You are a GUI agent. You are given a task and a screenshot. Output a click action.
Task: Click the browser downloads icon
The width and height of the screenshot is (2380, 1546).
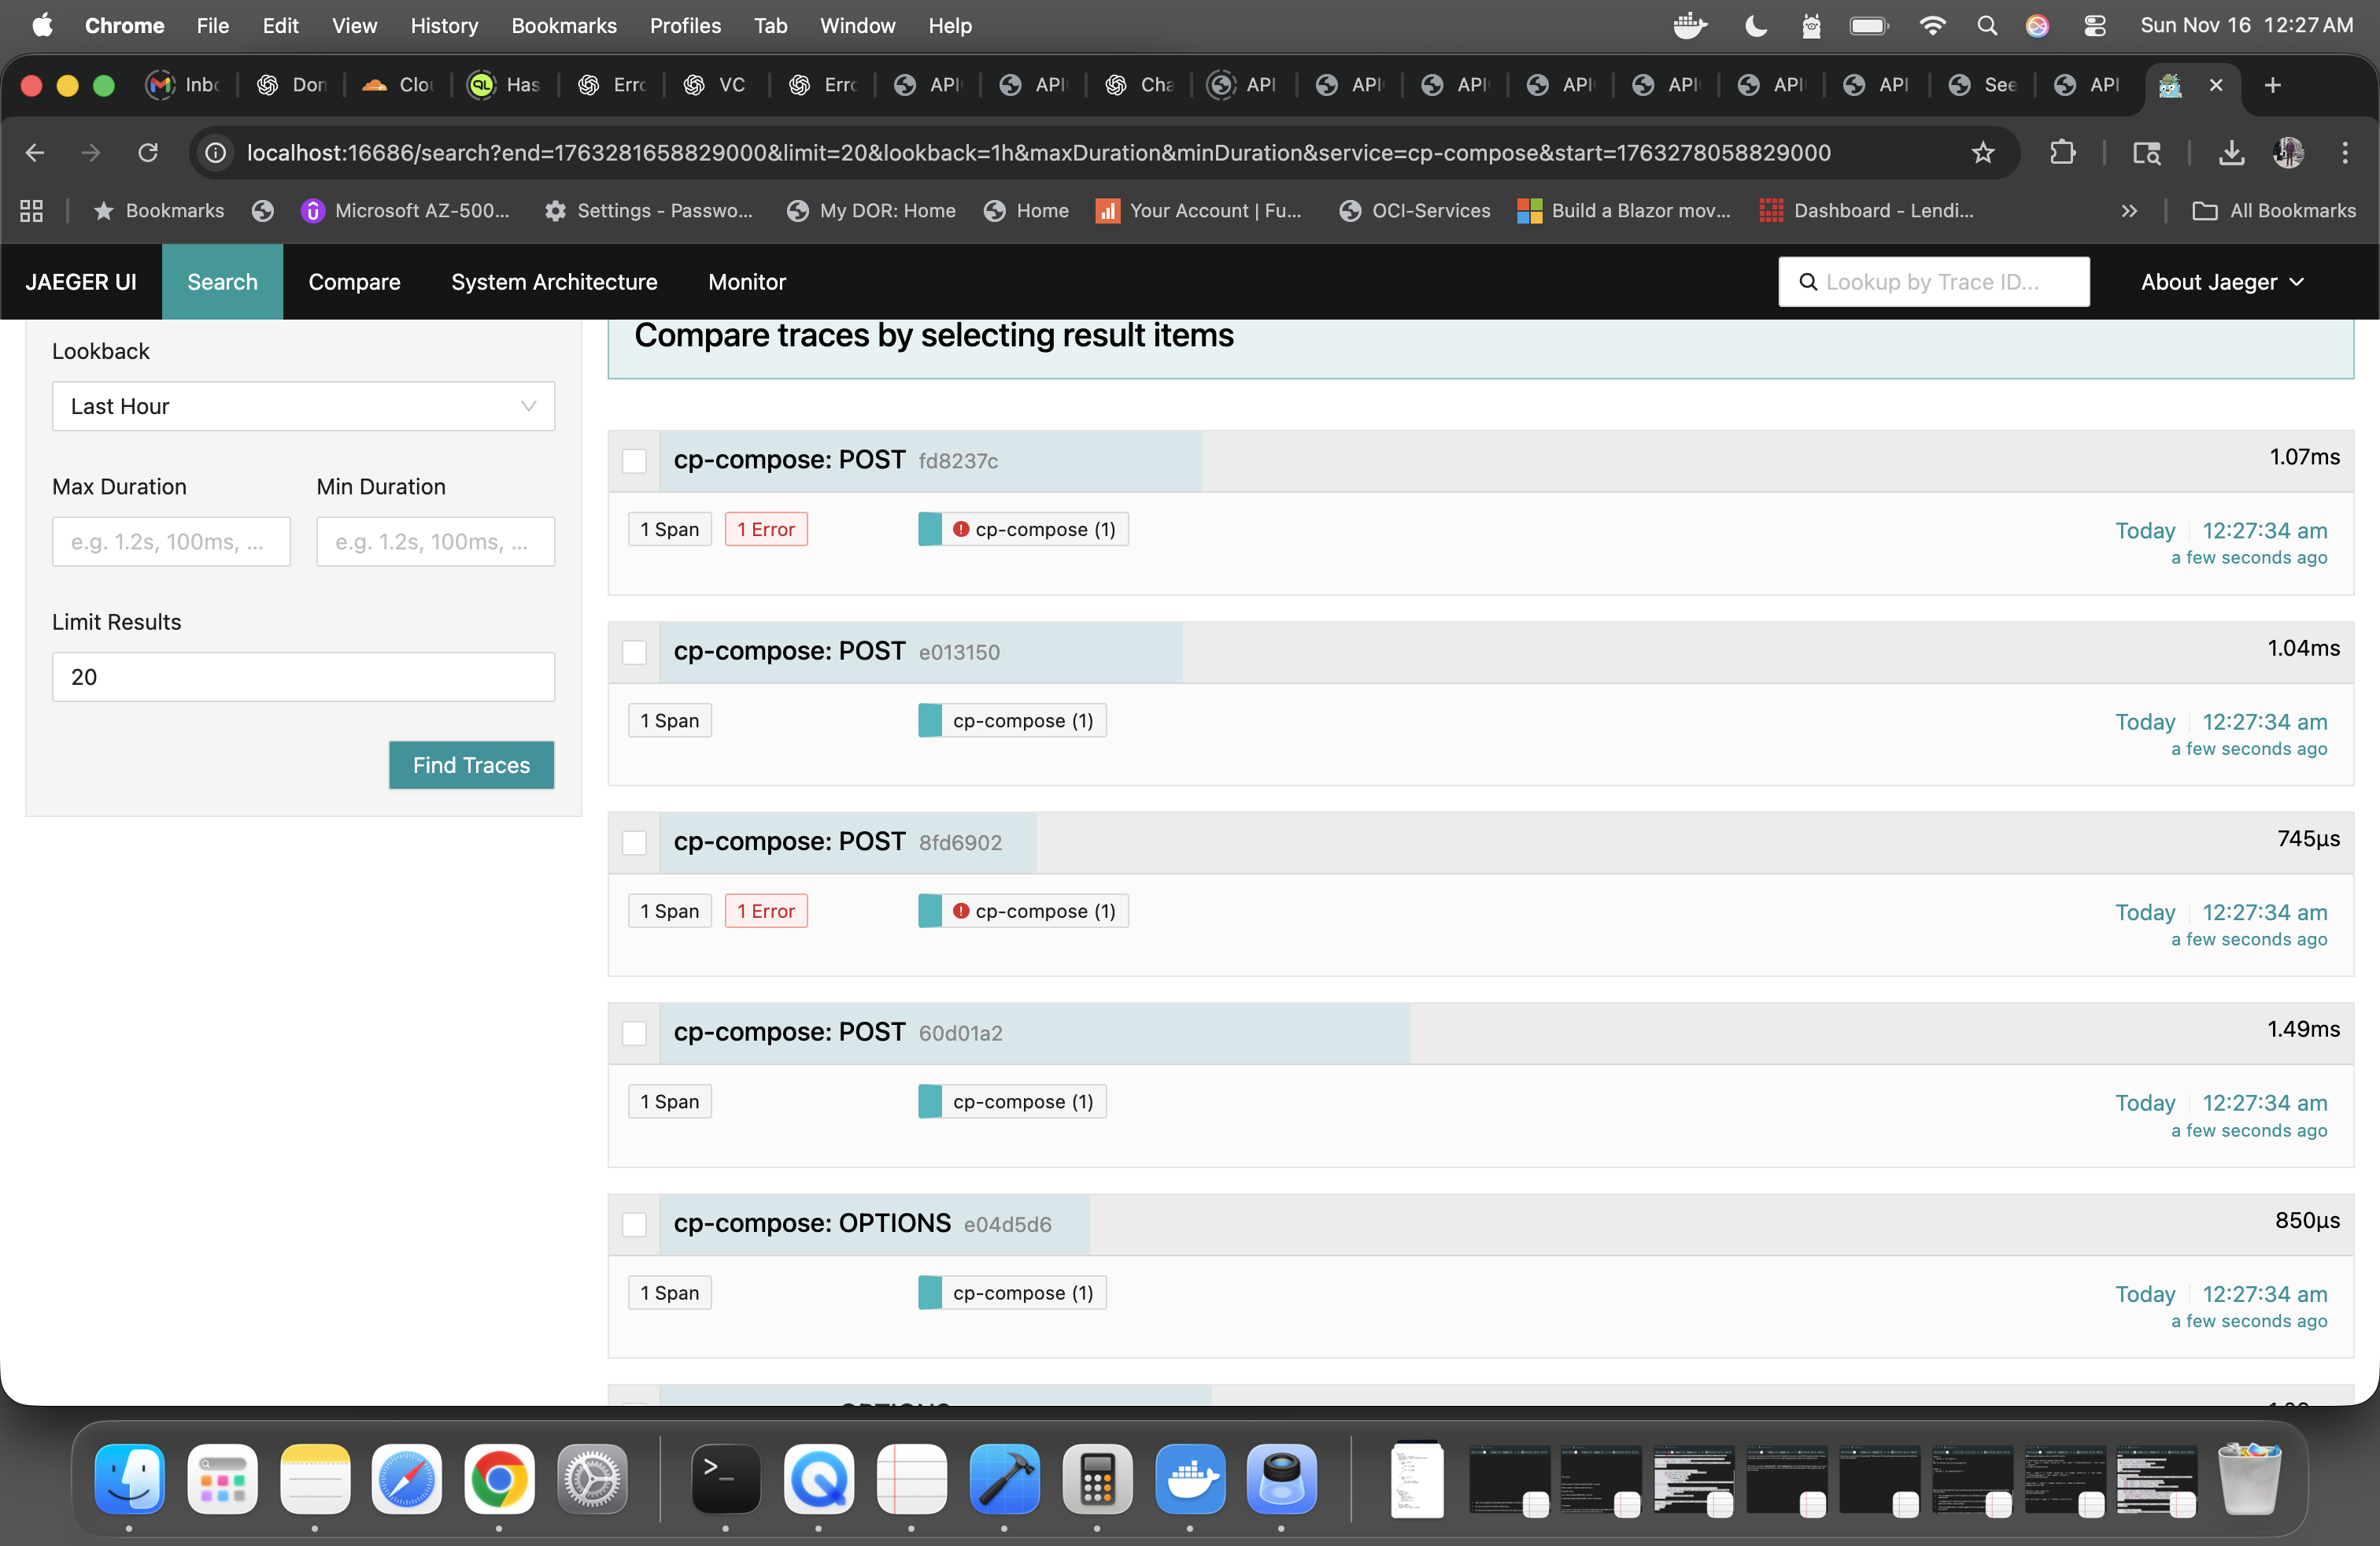click(x=2230, y=153)
